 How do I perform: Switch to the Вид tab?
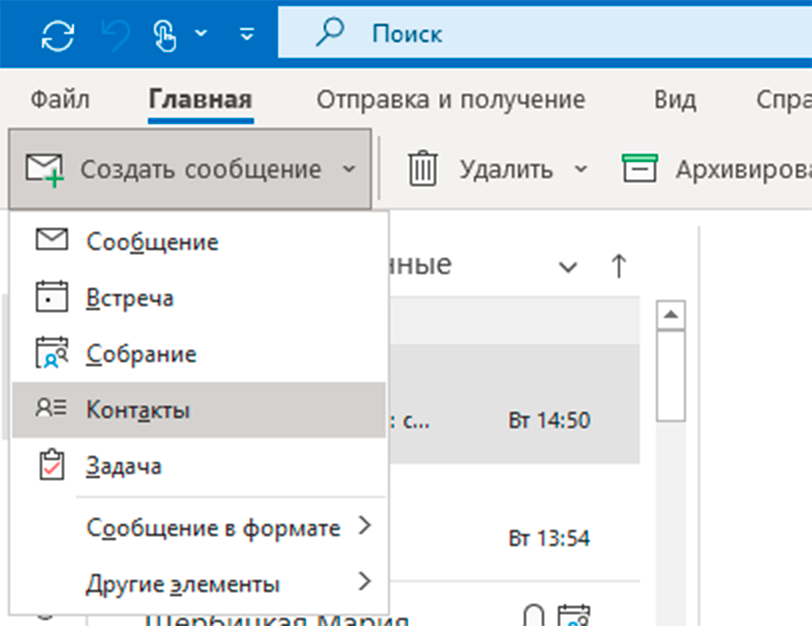[674, 100]
